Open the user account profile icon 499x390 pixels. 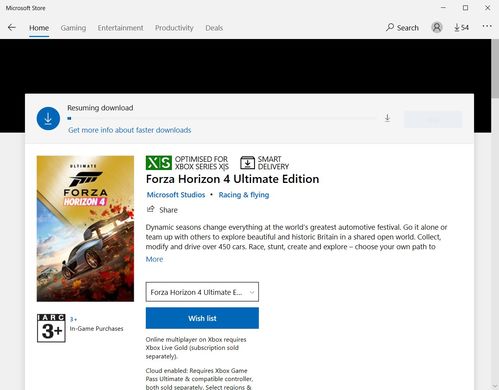[x=437, y=27]
